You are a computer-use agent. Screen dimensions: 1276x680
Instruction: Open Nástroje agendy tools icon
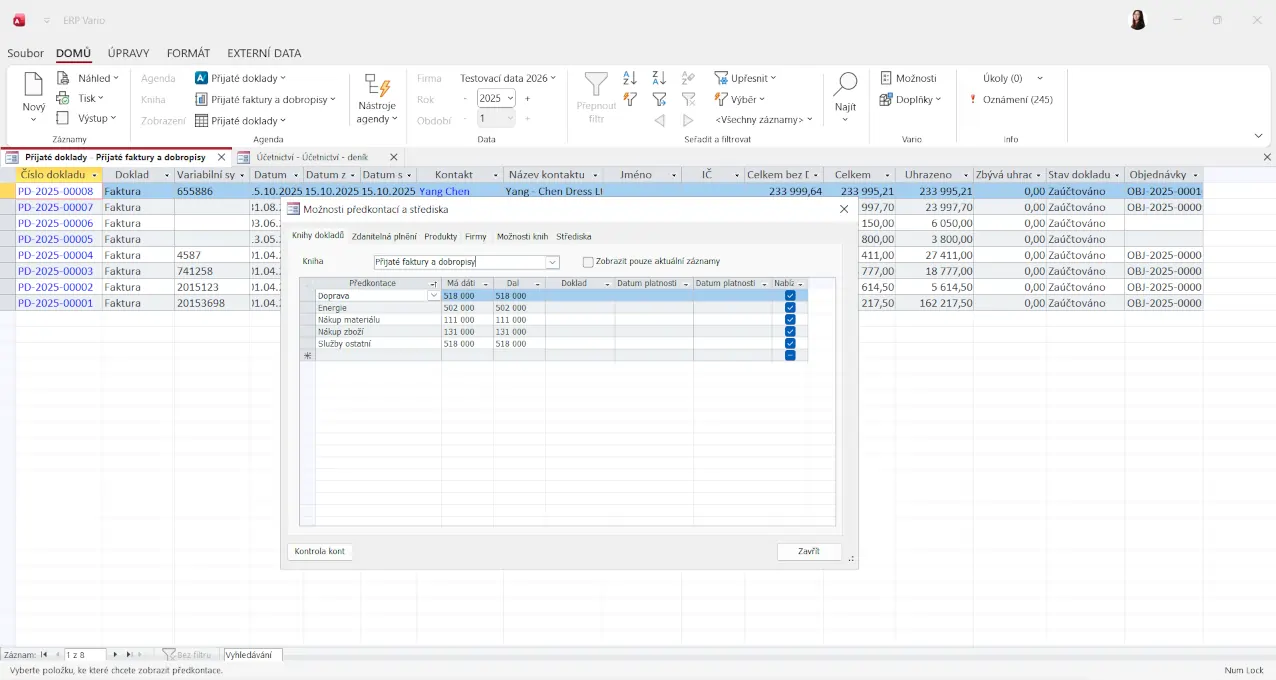[377, 86]
